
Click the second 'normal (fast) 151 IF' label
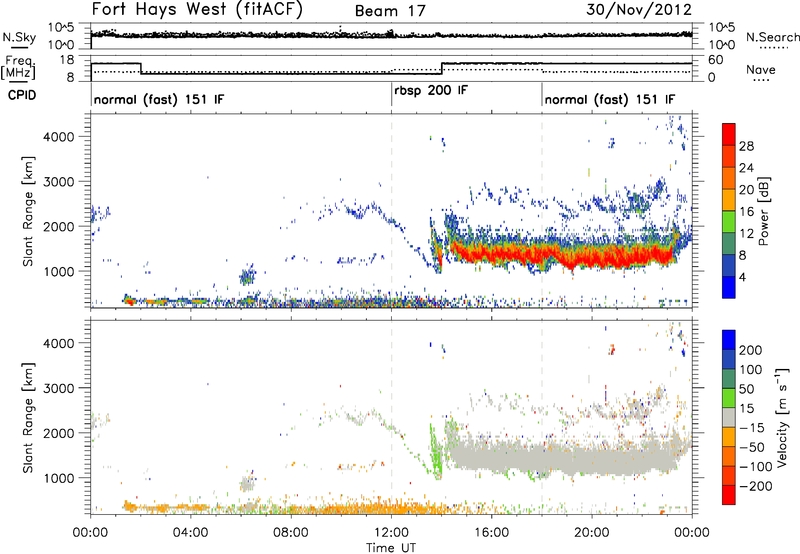point(610,99)
